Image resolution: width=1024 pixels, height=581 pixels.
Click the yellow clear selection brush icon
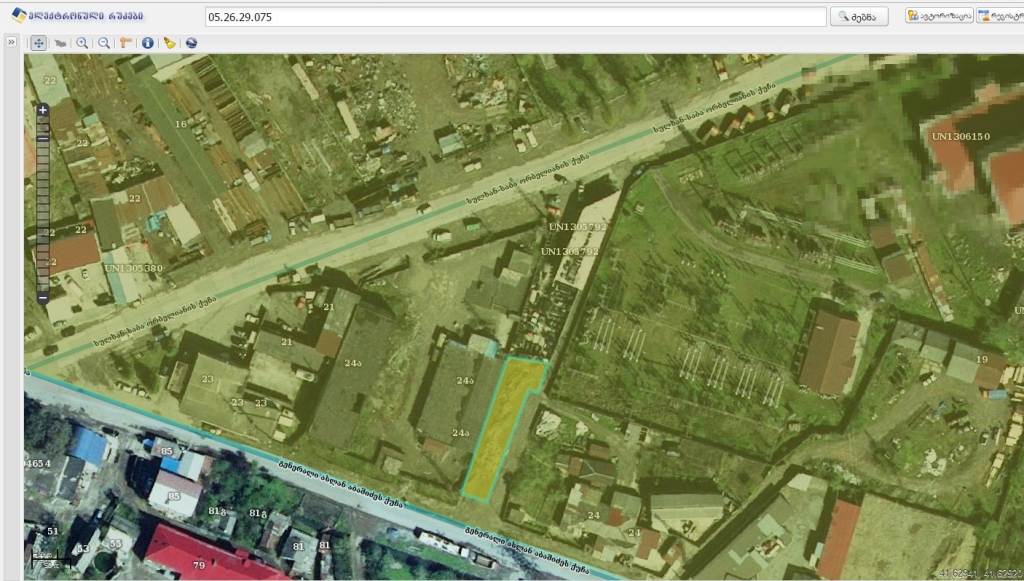pyautogui.click(x=170, y=43)
